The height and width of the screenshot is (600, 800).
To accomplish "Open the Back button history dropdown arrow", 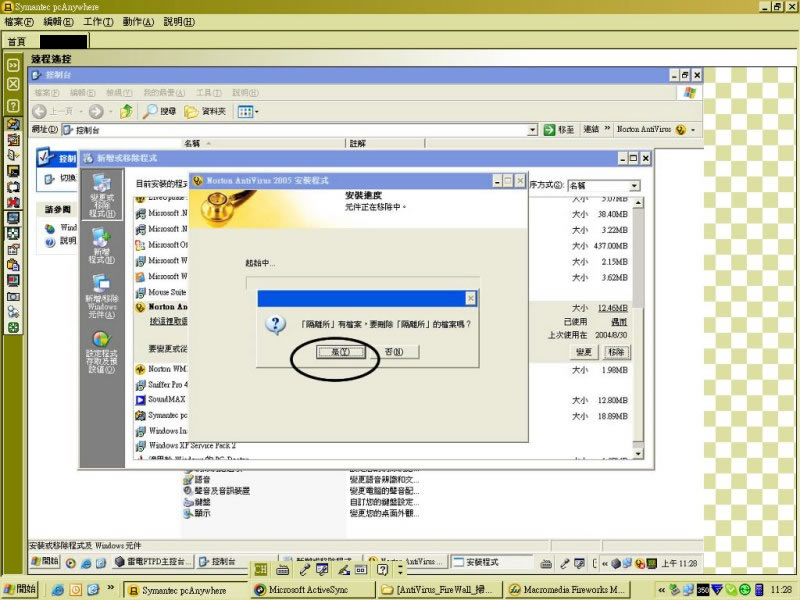I will point(81,111).
